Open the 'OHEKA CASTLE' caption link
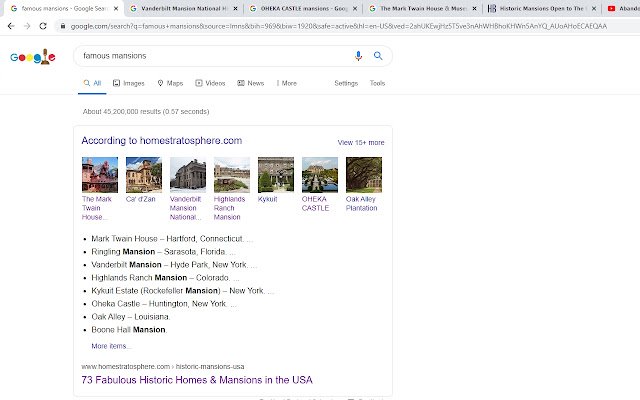This screenshot has width=640, height=400. click(x=316, y=204)
